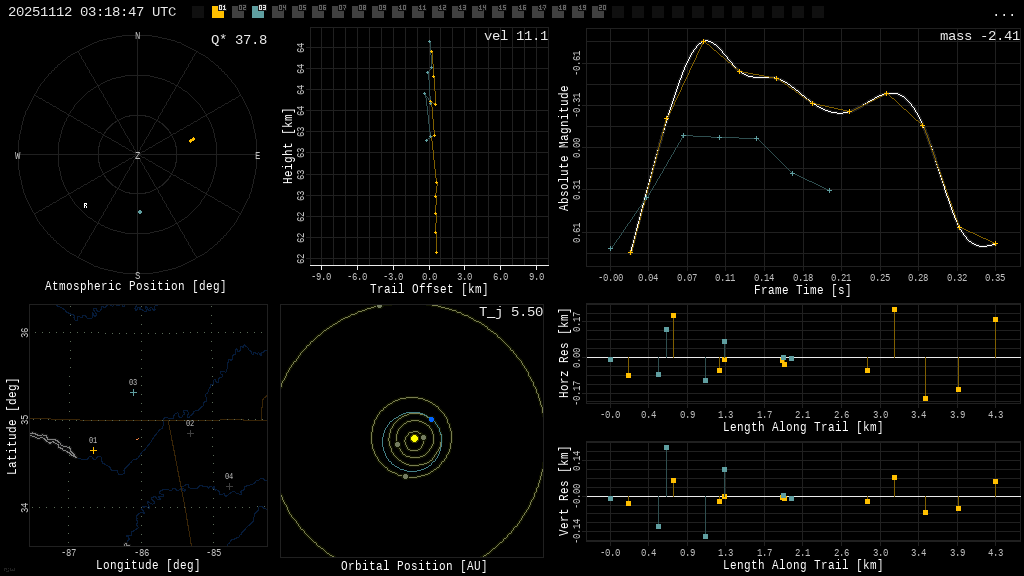Click the blue Earth dot in orbital plot
Screen dimensions: 1024x576
tap(431, 419)
